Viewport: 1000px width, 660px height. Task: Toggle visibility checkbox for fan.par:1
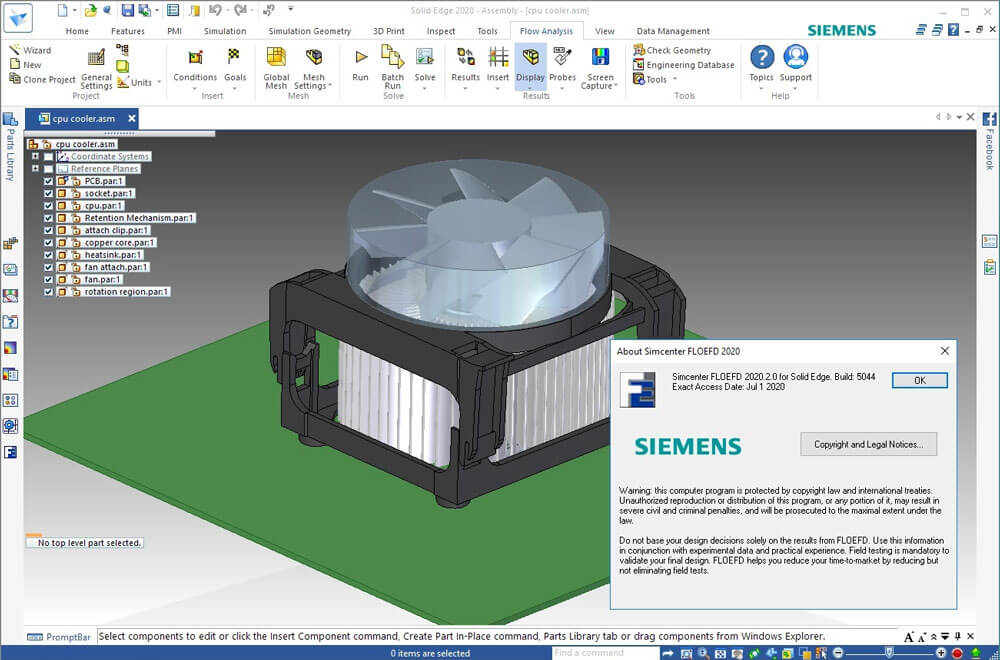click(x=48, y=279)
